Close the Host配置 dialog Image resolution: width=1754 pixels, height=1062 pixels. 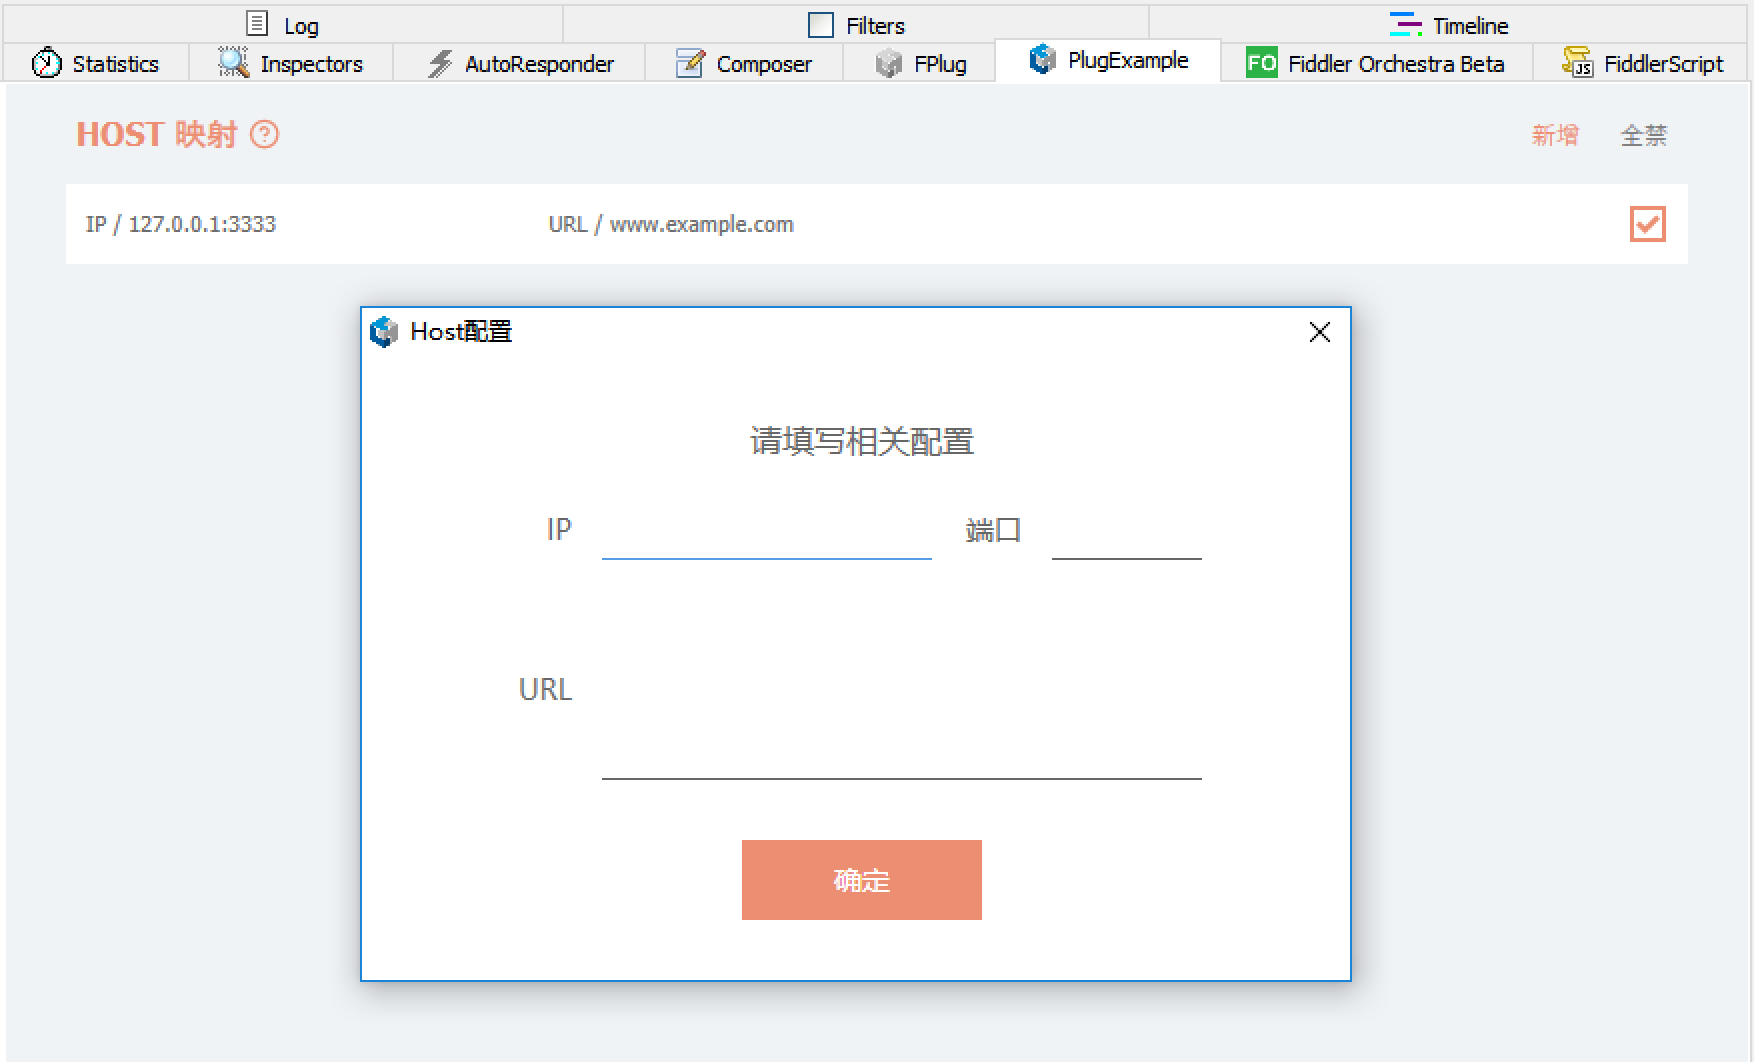pos(1320,332)
